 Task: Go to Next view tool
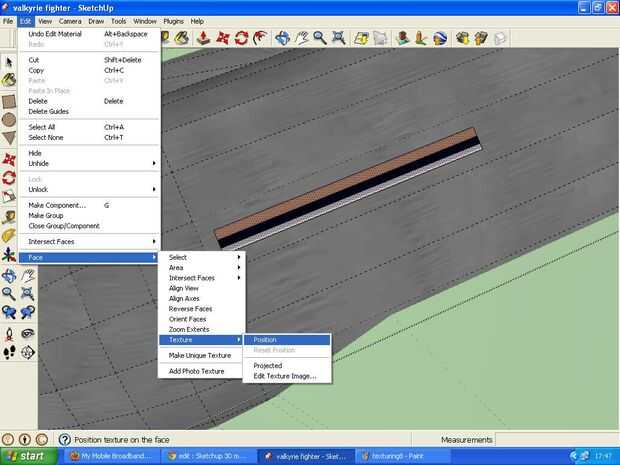click(28, 312)
